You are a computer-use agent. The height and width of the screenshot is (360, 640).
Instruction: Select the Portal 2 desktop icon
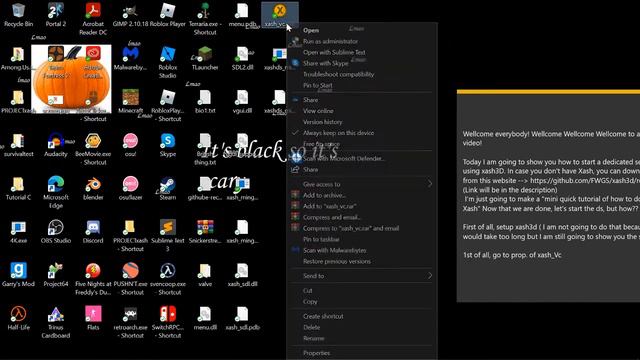tap(56, 15)
